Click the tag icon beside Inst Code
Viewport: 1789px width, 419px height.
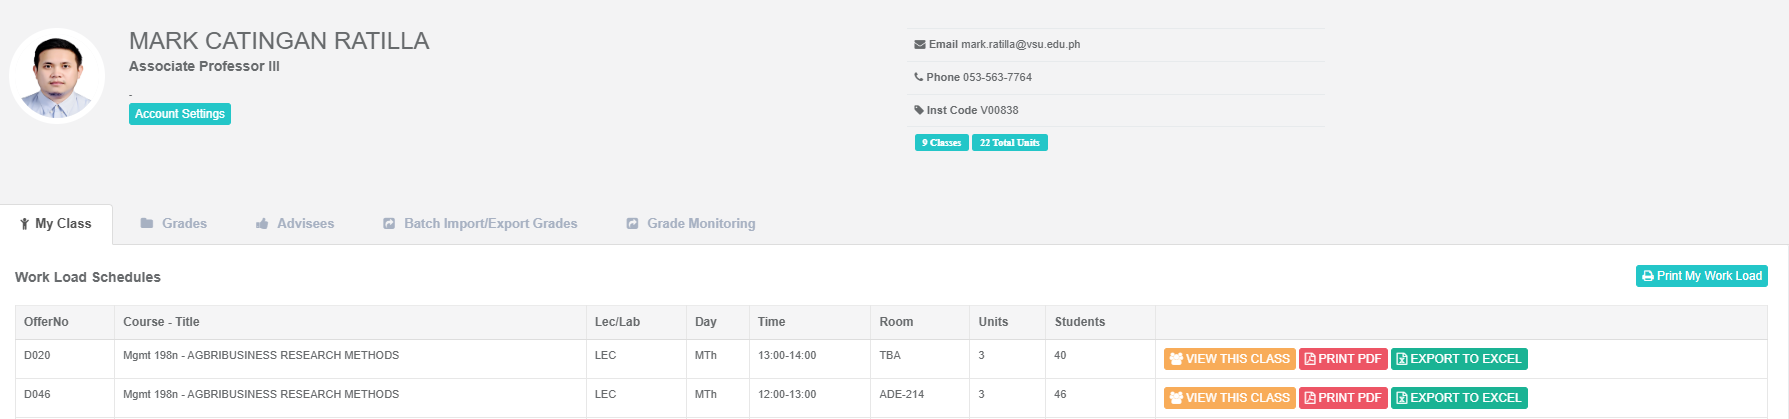[918, 110]
